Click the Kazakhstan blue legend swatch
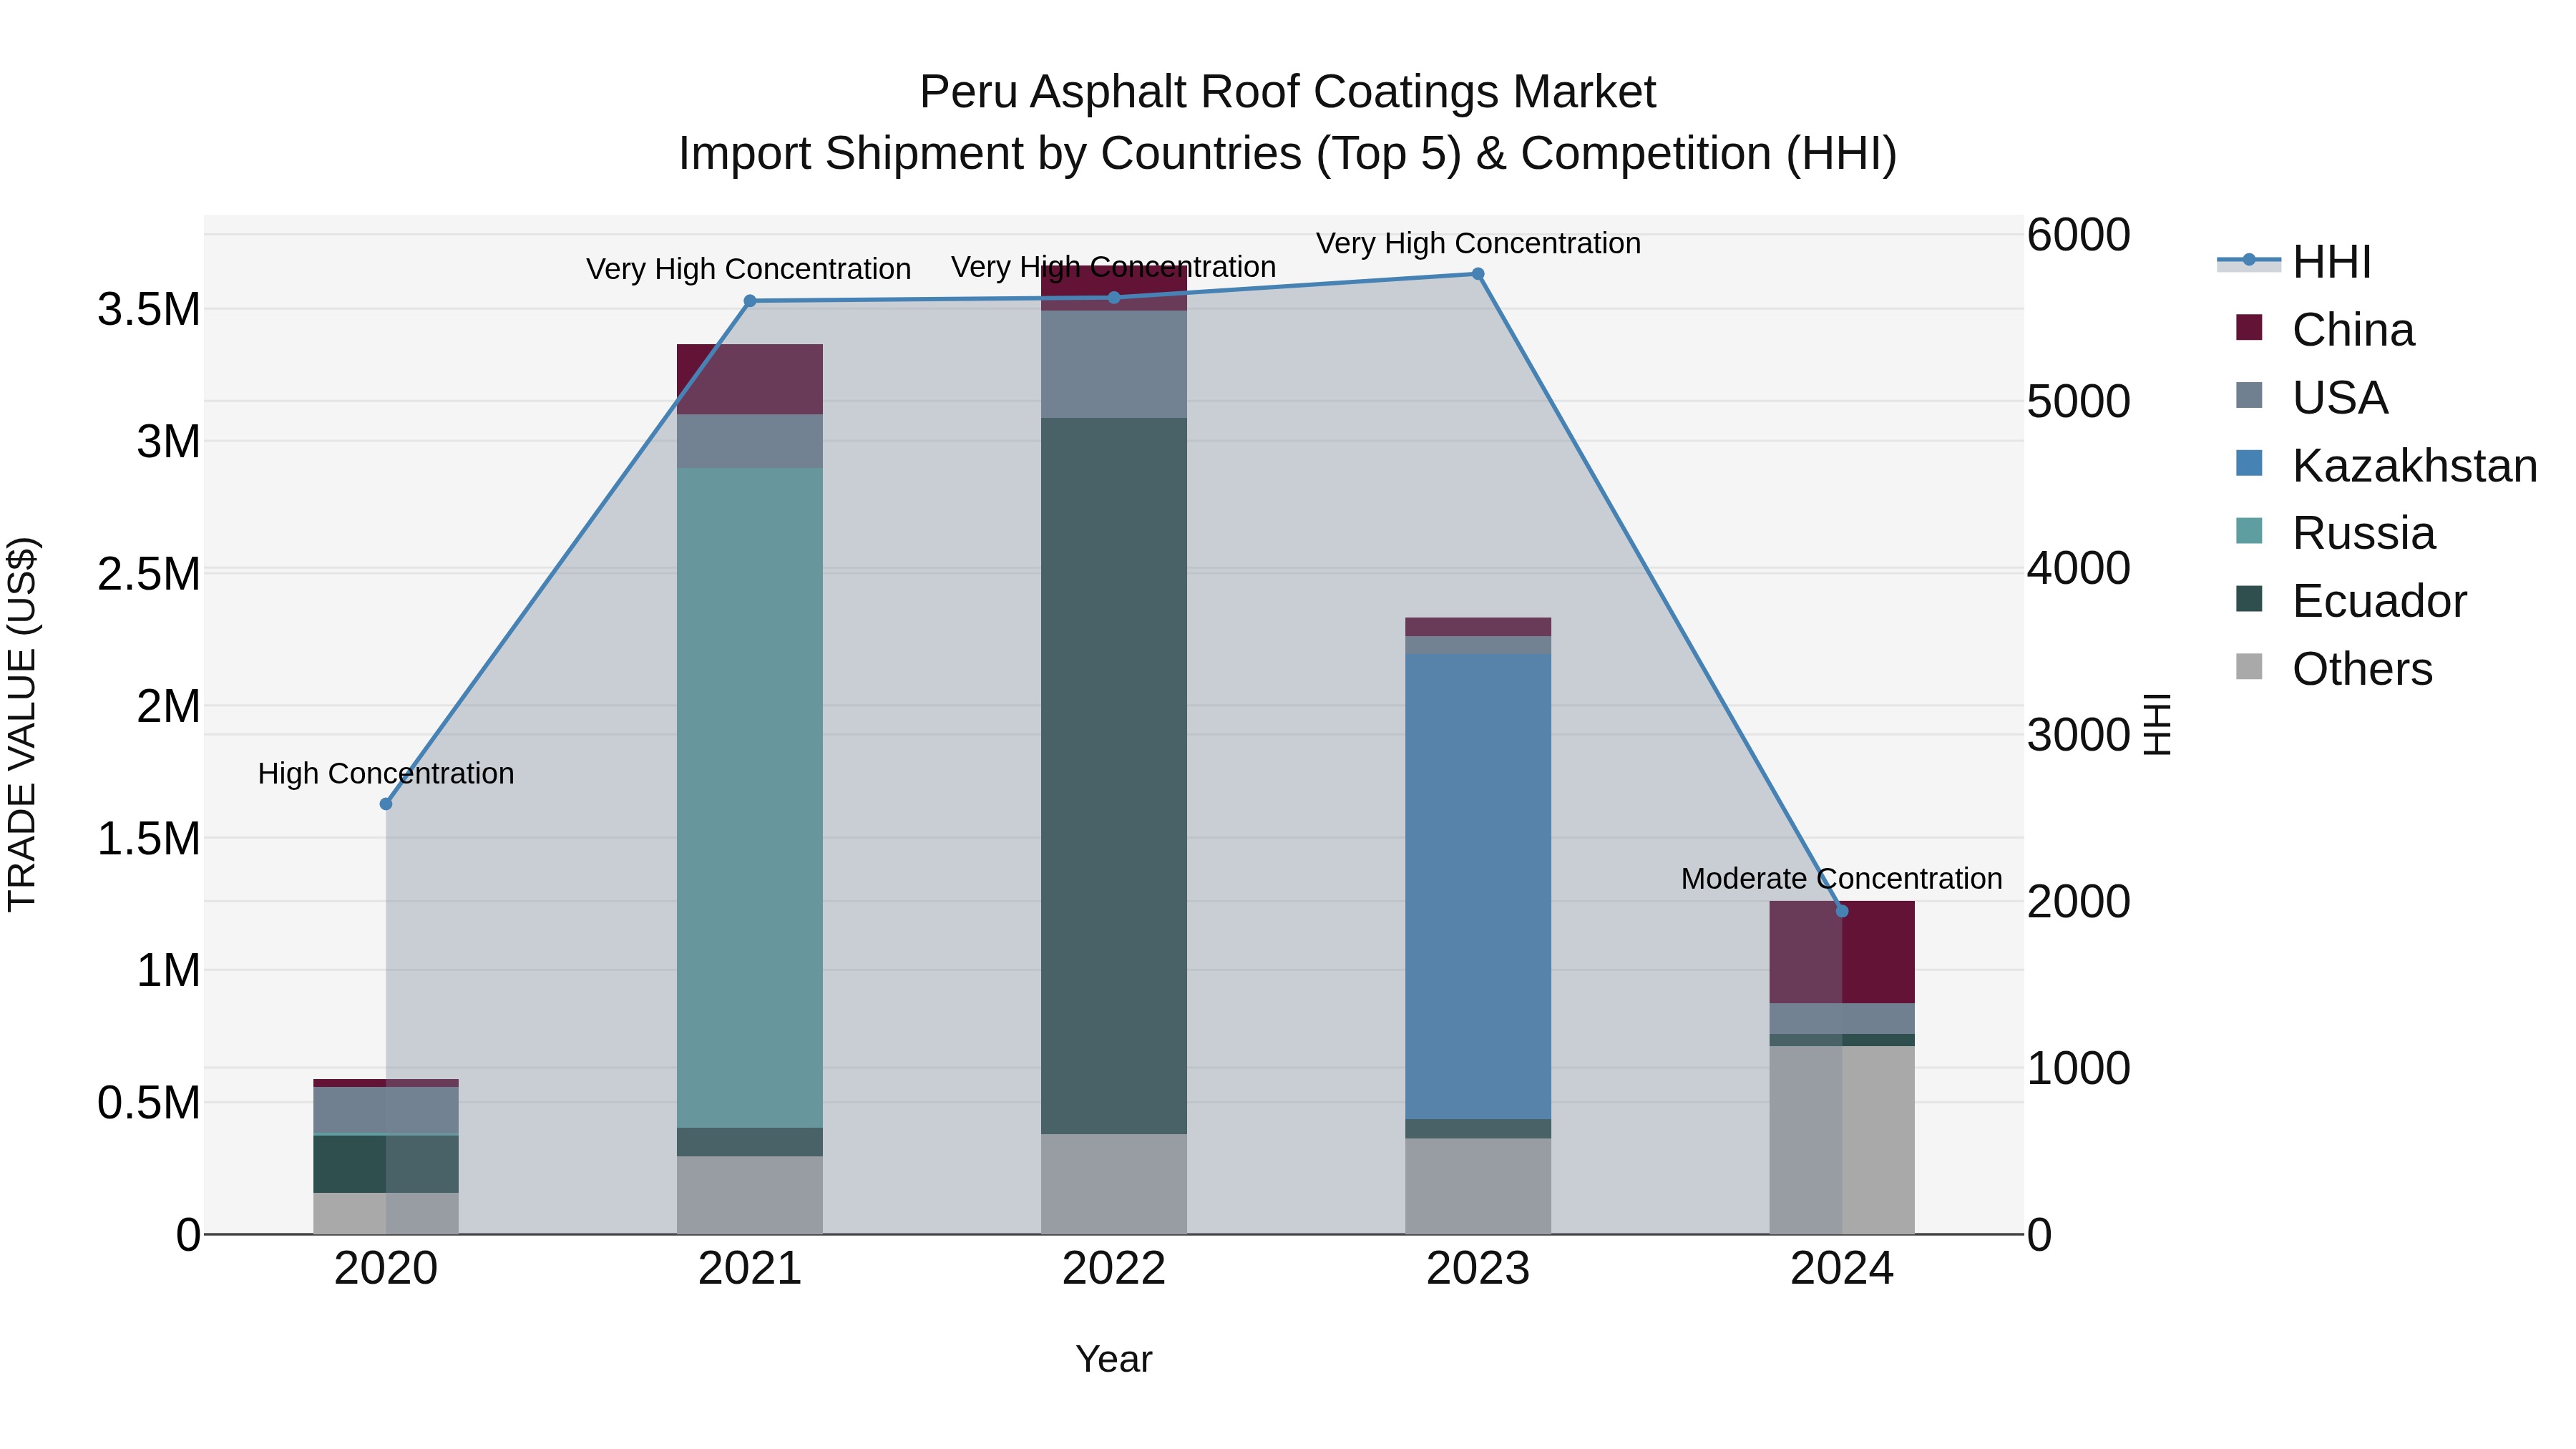 2249,463
